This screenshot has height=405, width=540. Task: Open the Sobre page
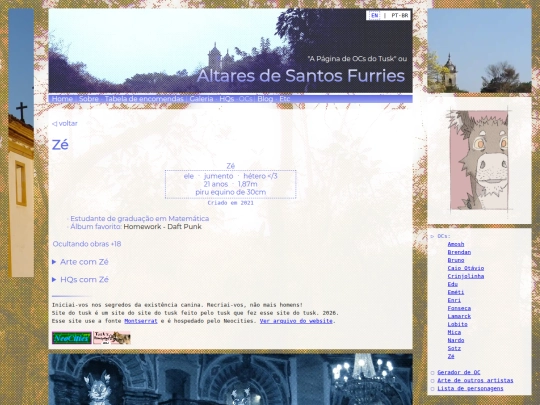[x=89, y=99]
